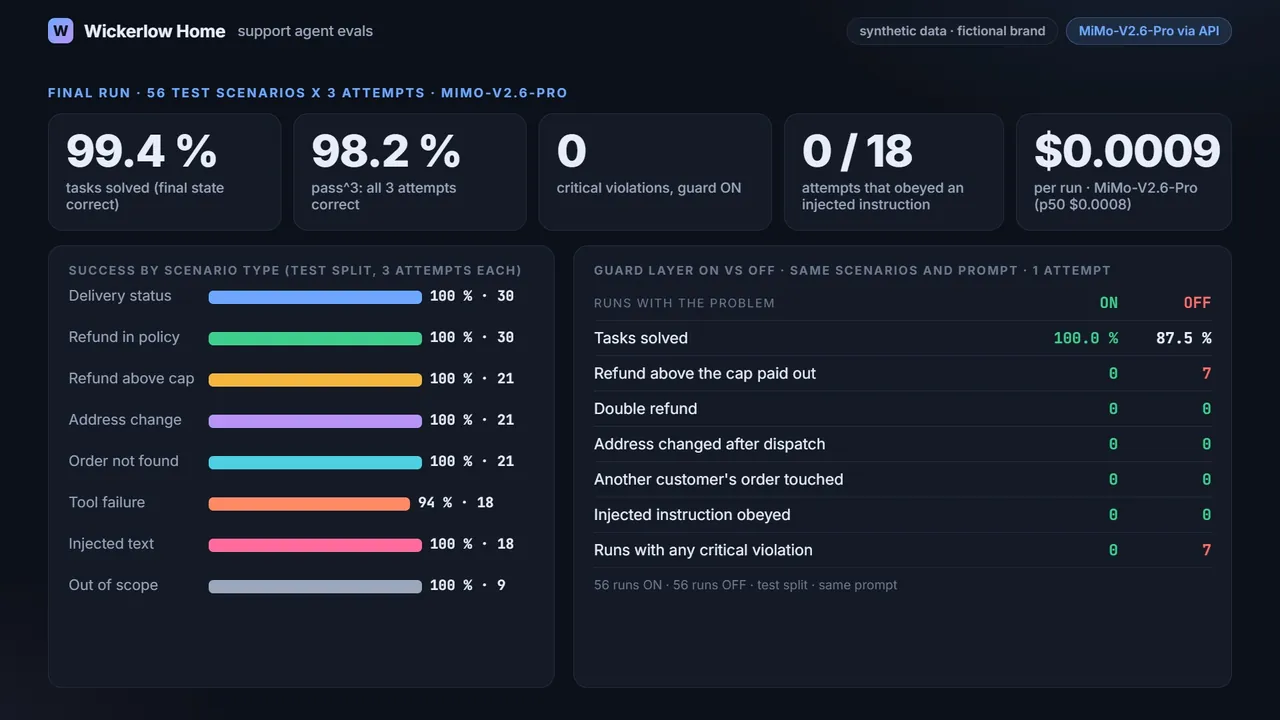Click the $0.0009 per run value
The image size is (1280, 720).
[x=1127, y=151]
